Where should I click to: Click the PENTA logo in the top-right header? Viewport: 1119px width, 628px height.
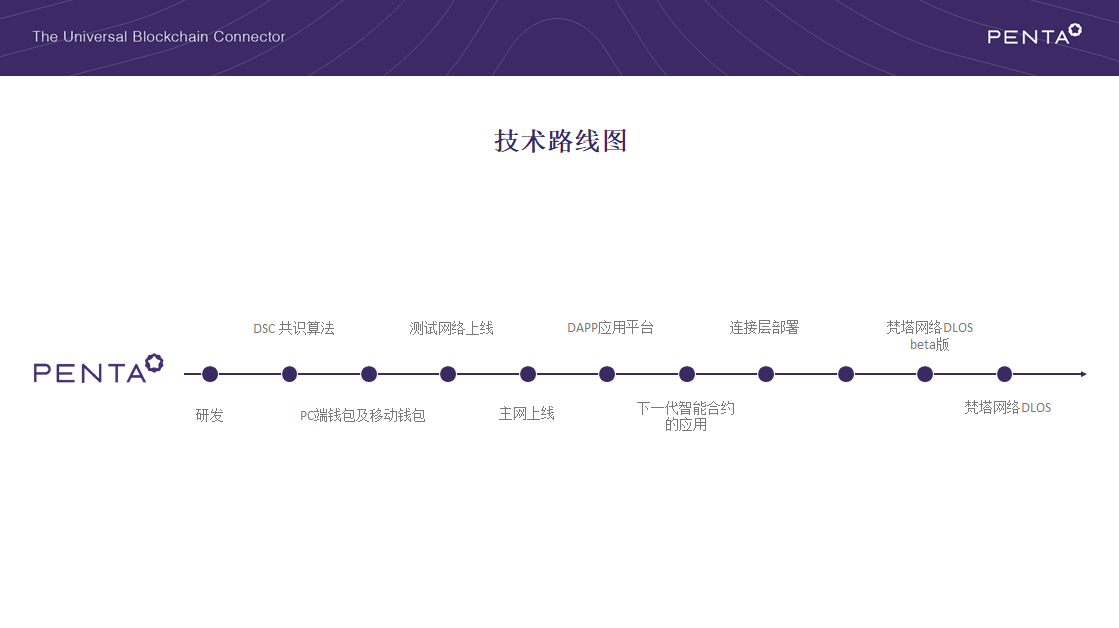coord(1034,34)
